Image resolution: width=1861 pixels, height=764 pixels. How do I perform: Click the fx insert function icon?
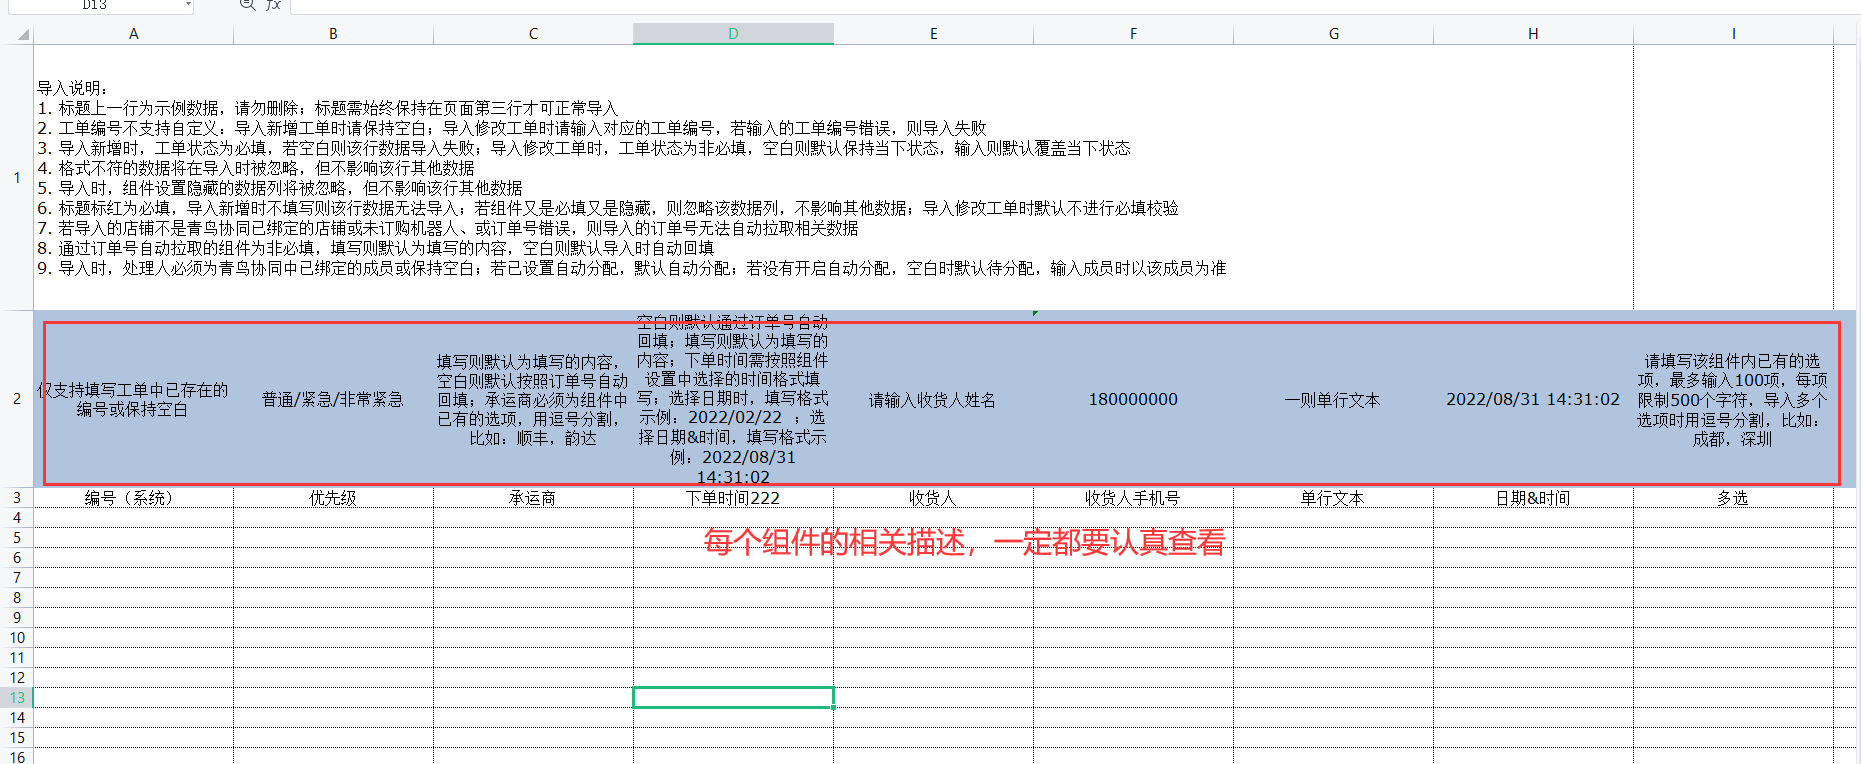click(x=273, y=5)
